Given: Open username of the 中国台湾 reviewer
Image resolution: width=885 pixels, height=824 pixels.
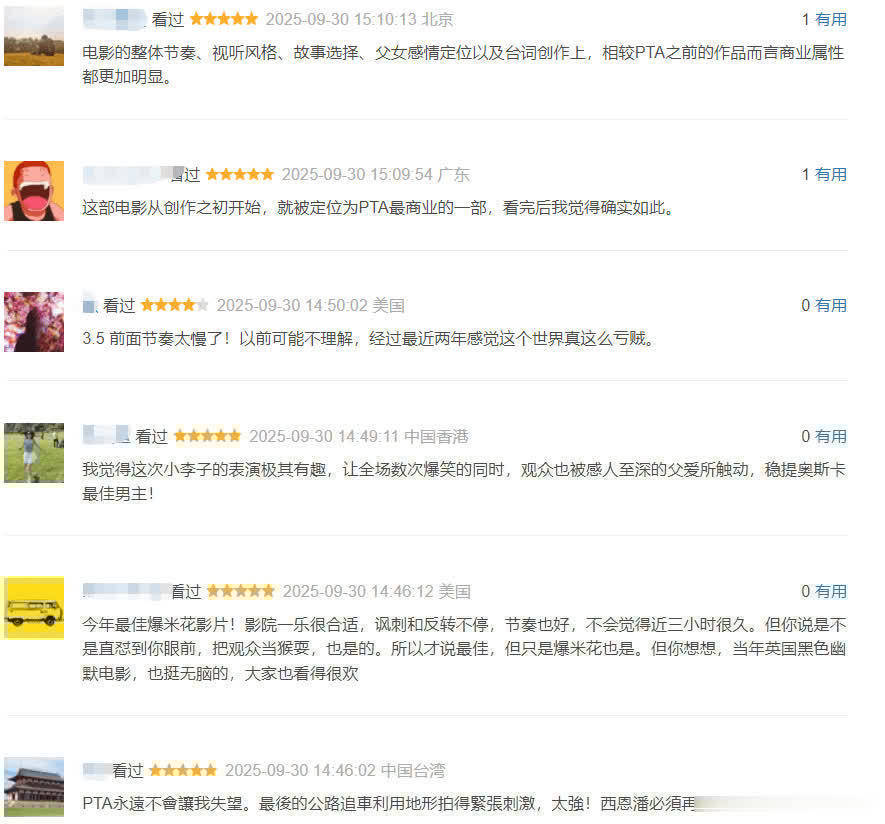Looking at the screenshot, I should coord(97,770).
